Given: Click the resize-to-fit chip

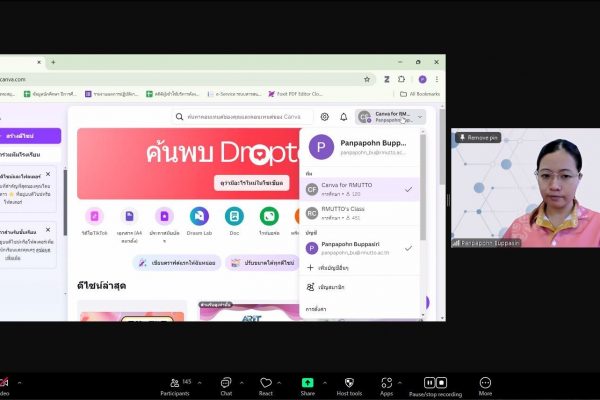Looking at the screenshot, I should [x=263, y=263].
